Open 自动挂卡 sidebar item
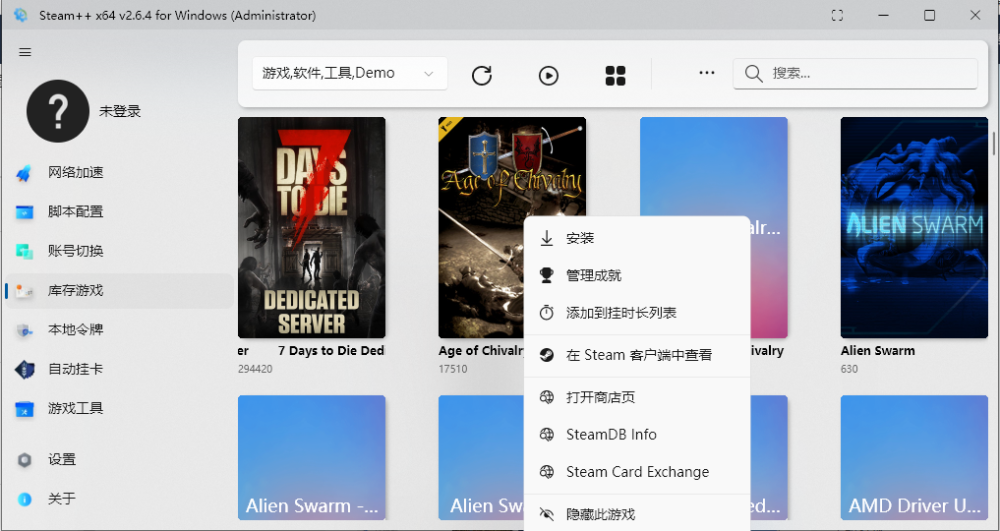 [76, 369]
